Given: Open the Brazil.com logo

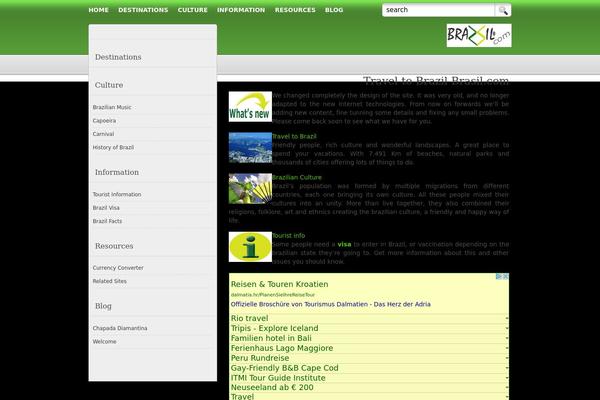Looking at the screenshot, I should coord(479,36).
